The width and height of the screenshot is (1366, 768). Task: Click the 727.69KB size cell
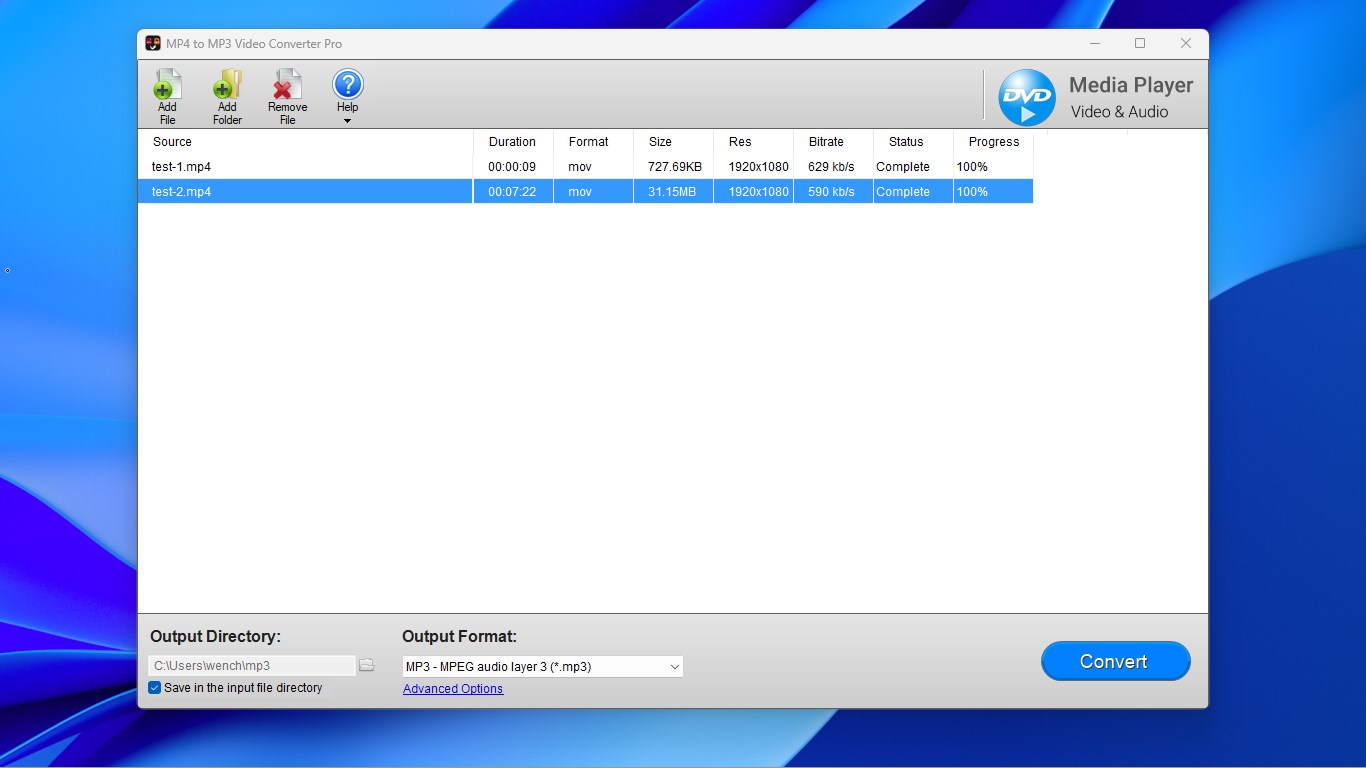(674, 167)
